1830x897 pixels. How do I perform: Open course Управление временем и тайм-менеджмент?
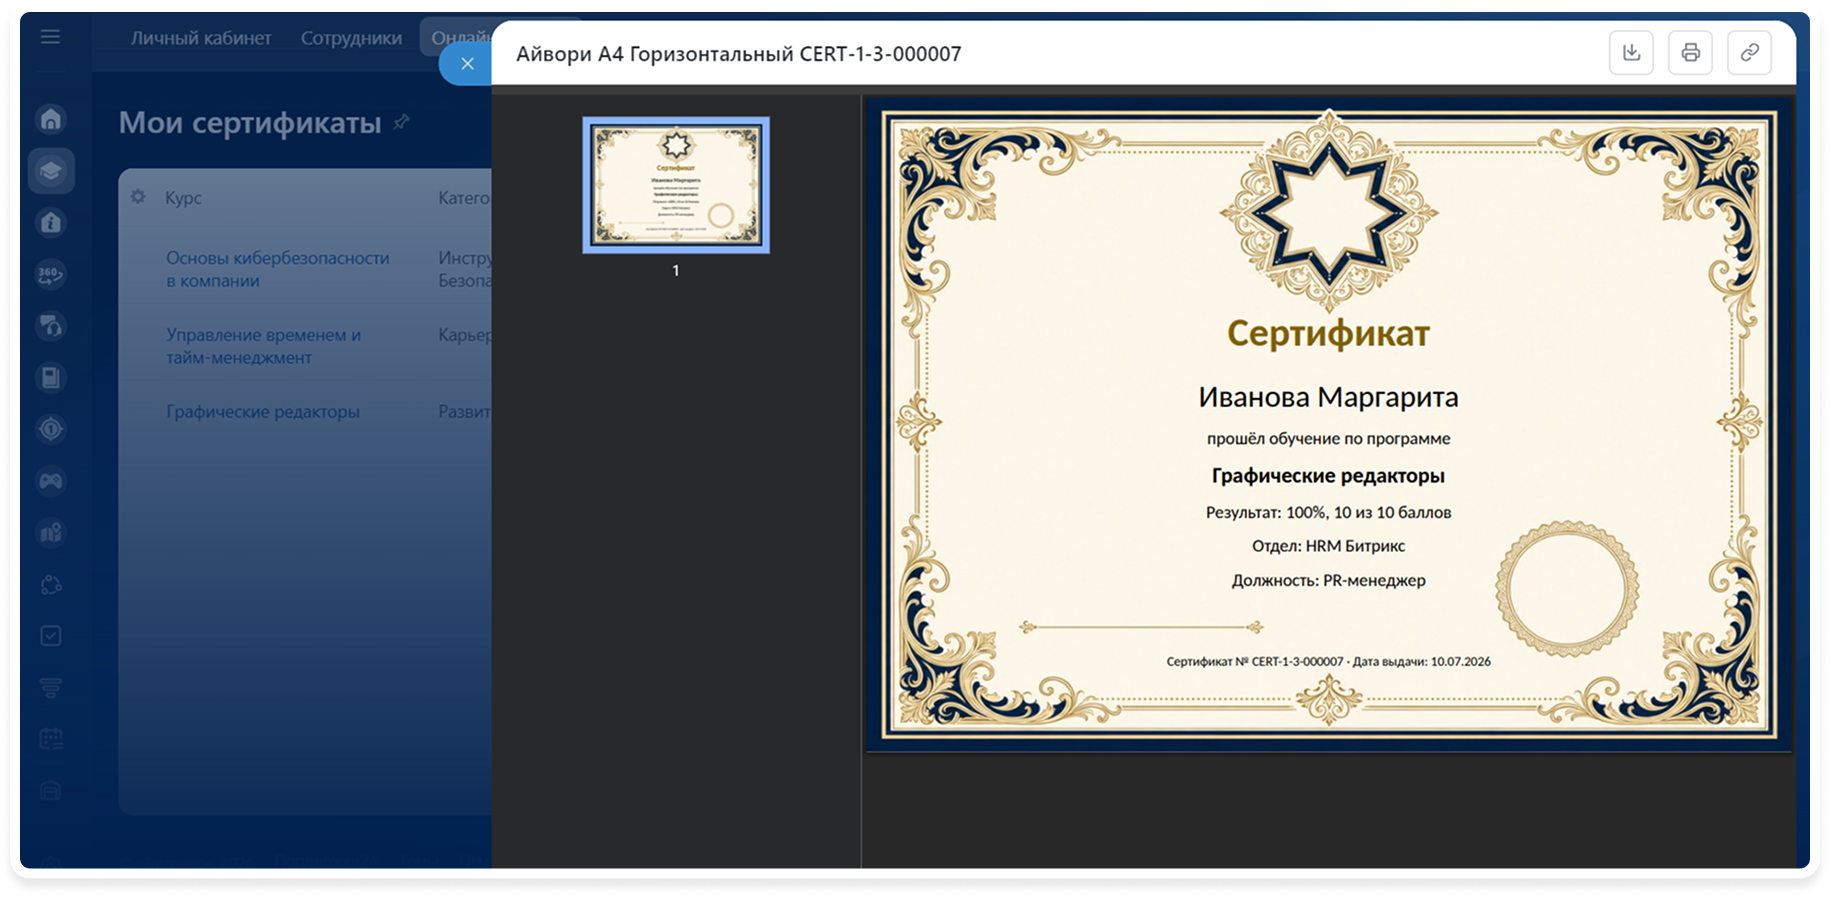(263, 346)
